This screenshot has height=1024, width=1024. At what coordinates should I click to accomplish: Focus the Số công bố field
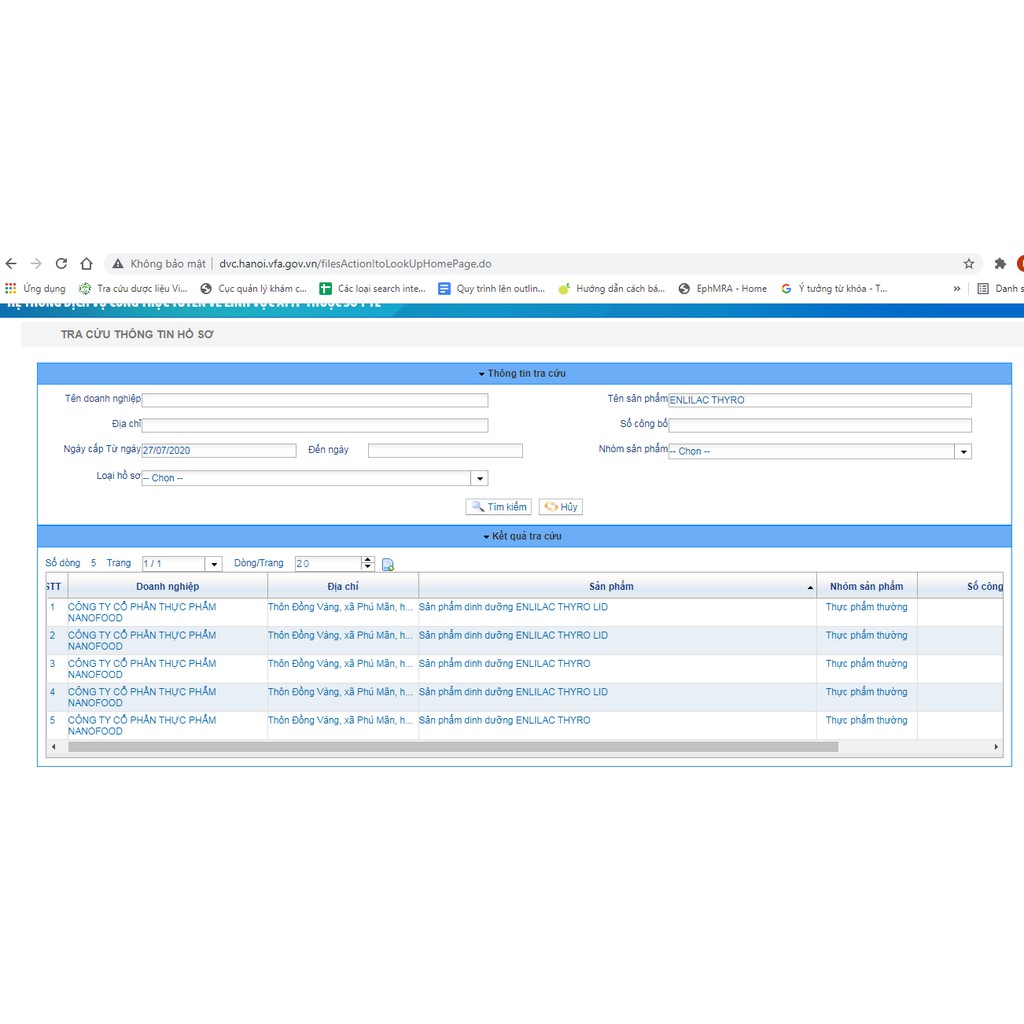820,425
